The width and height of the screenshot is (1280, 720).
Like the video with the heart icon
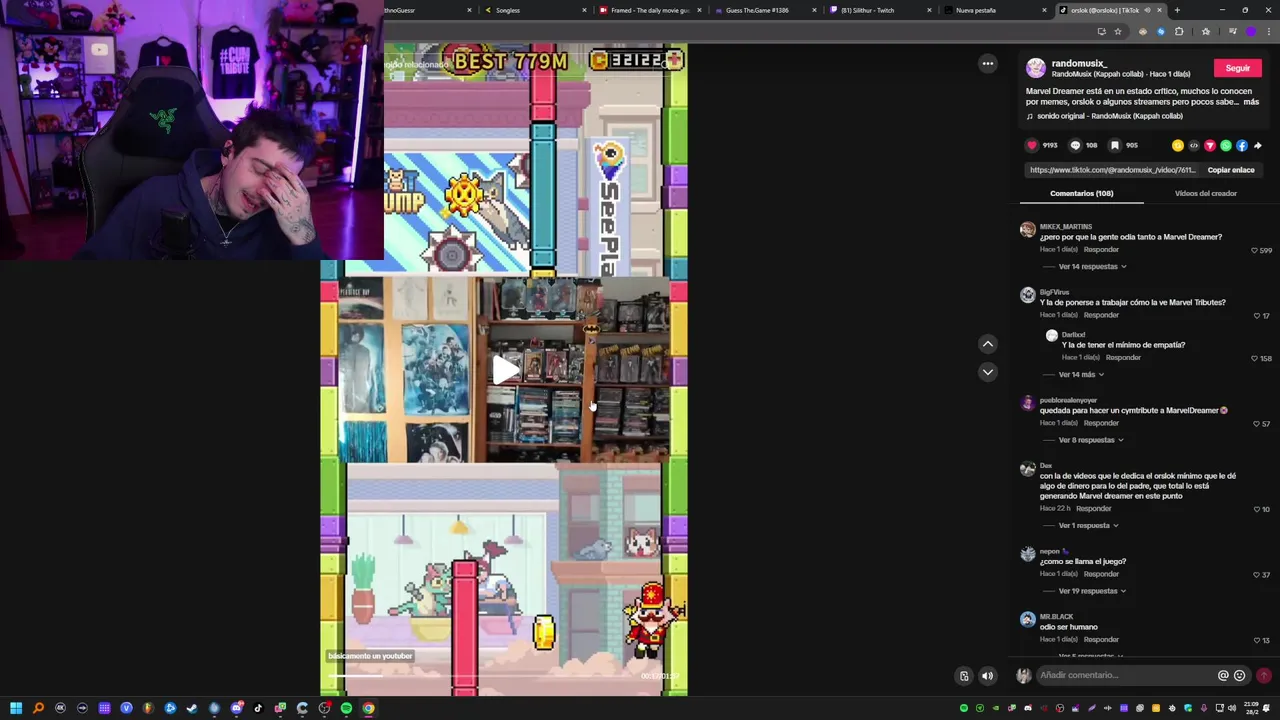point(1032,145)
